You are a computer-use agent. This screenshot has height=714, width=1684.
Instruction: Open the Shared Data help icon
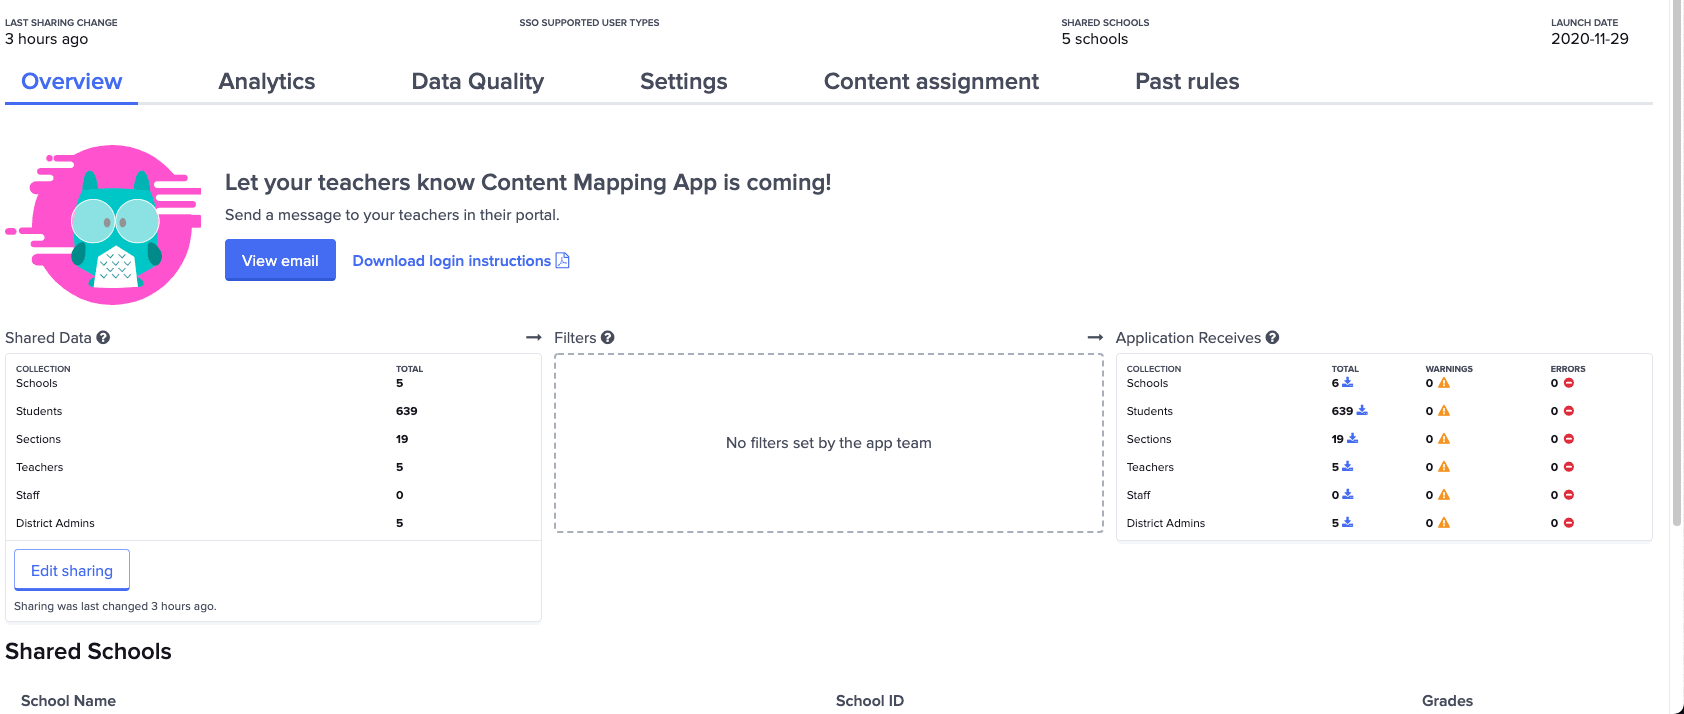(x=103, y=338)
